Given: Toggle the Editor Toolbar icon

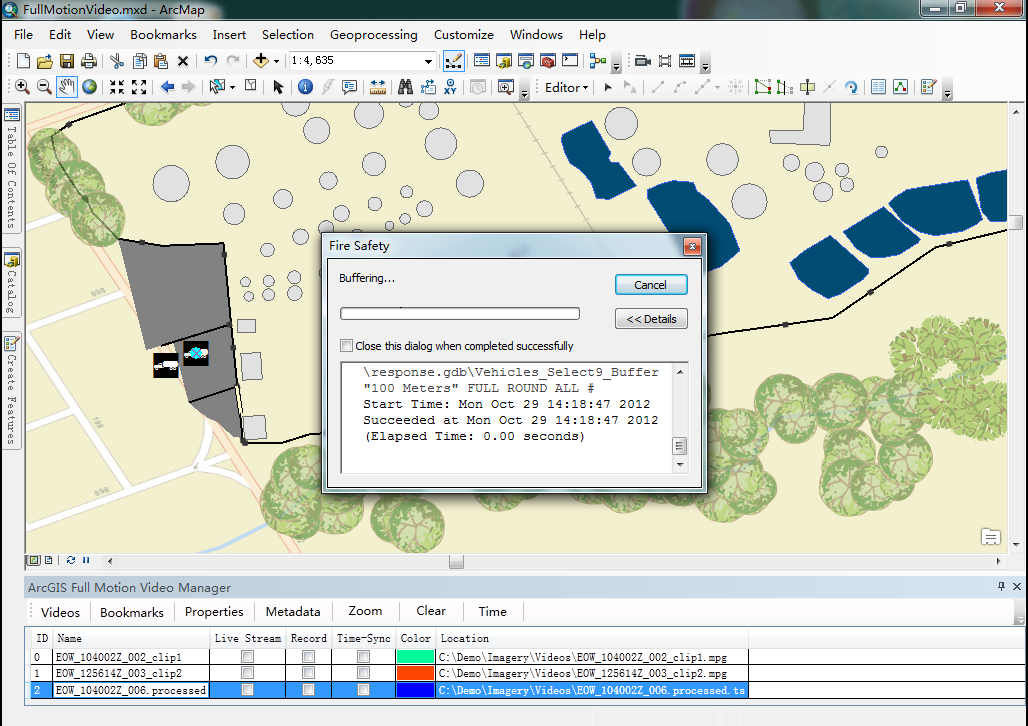Looking at the screenshot, I should click(454, 61).
